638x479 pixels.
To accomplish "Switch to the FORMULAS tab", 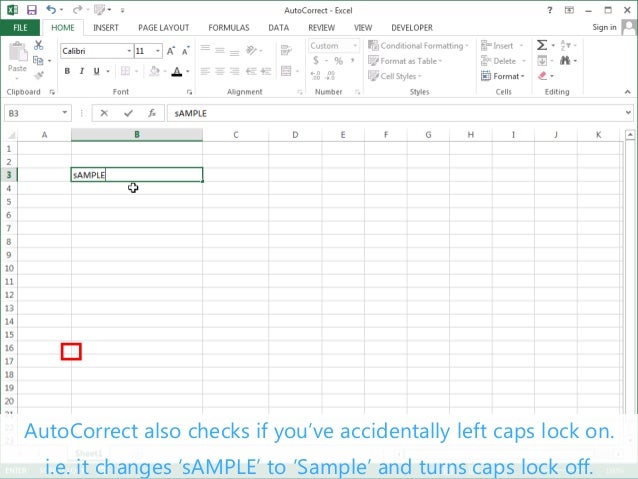I will click(229, 28).
